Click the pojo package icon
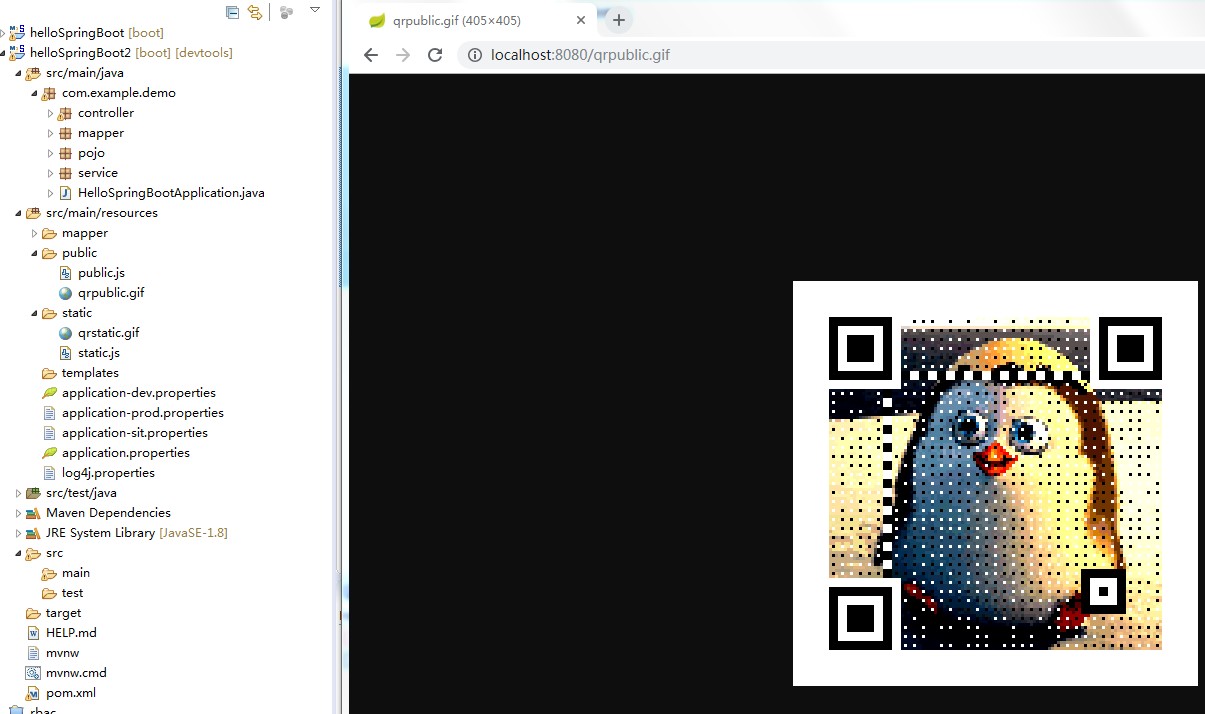1205x714 pixels. [x=65, y=153]
